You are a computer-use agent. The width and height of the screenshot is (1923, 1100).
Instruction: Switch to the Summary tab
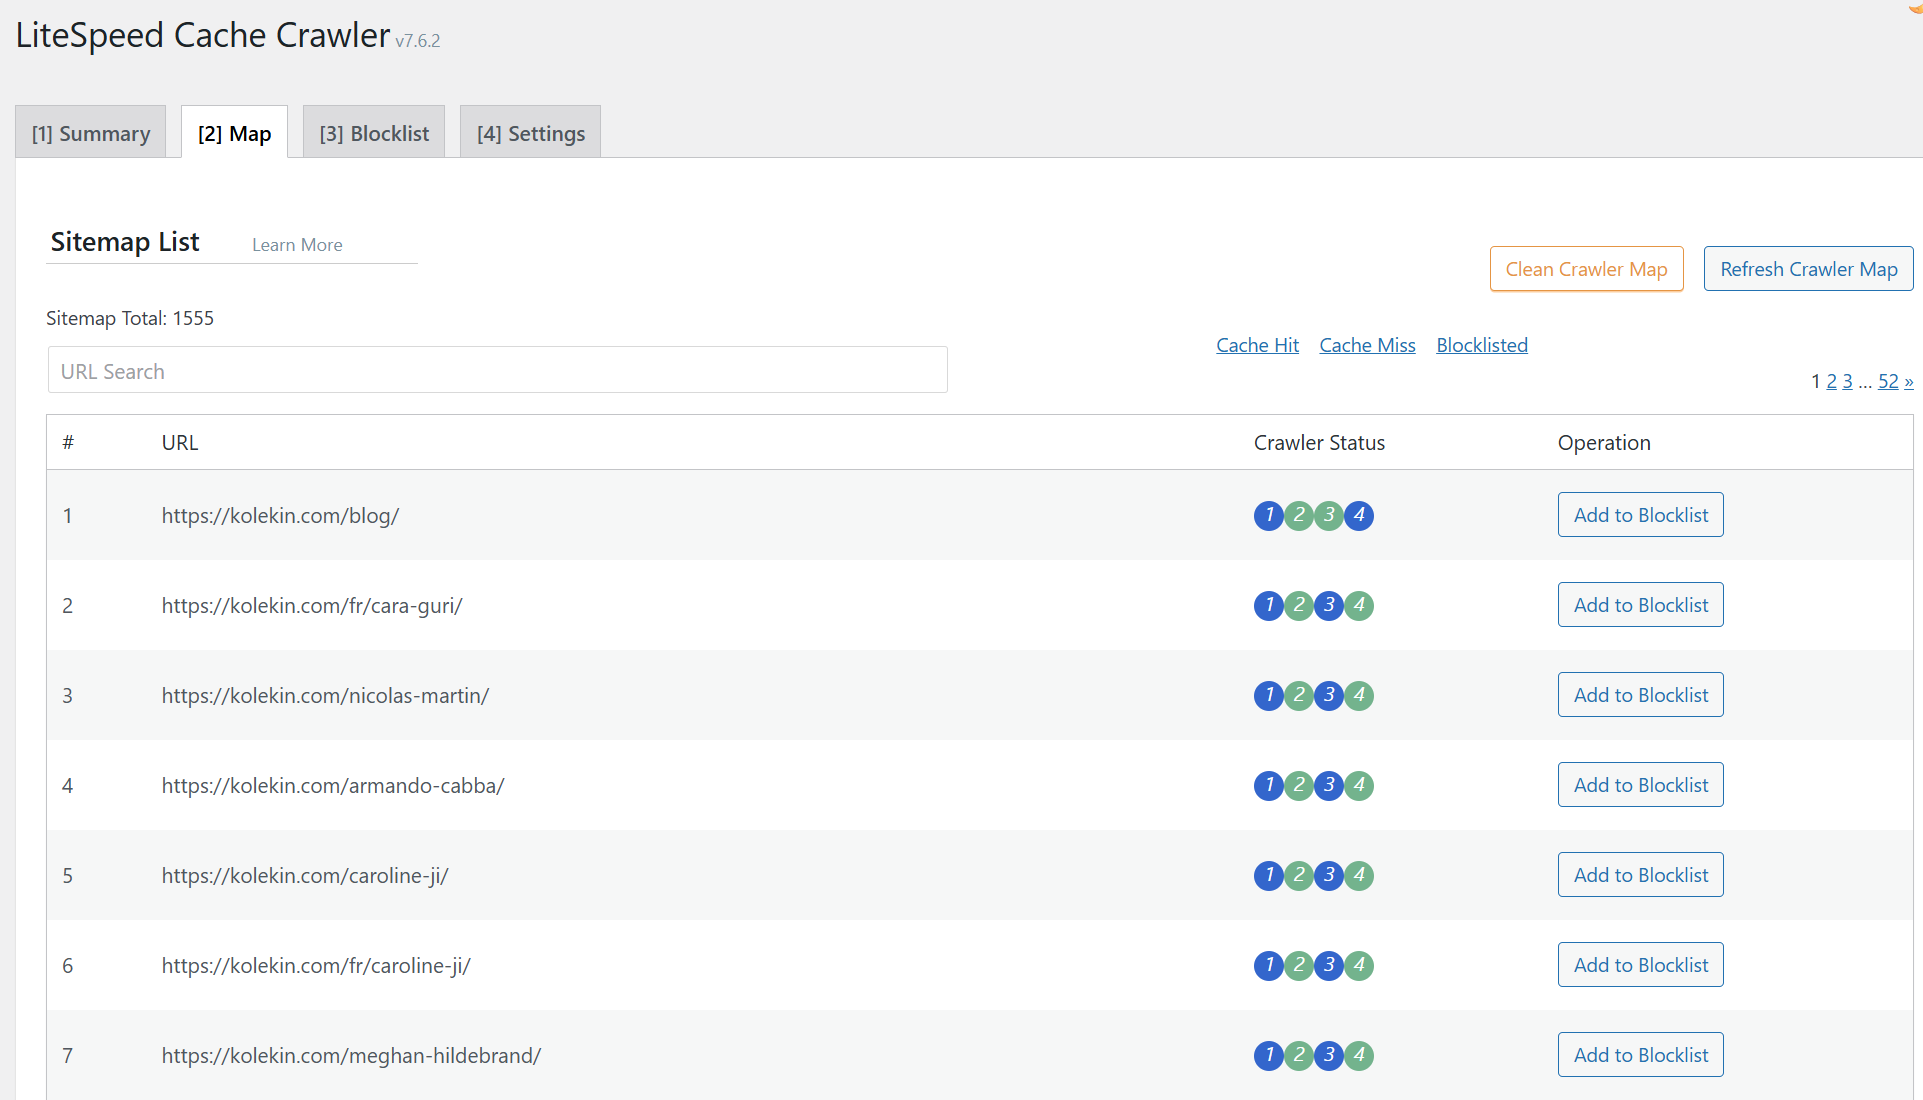[x=91, y=133]
